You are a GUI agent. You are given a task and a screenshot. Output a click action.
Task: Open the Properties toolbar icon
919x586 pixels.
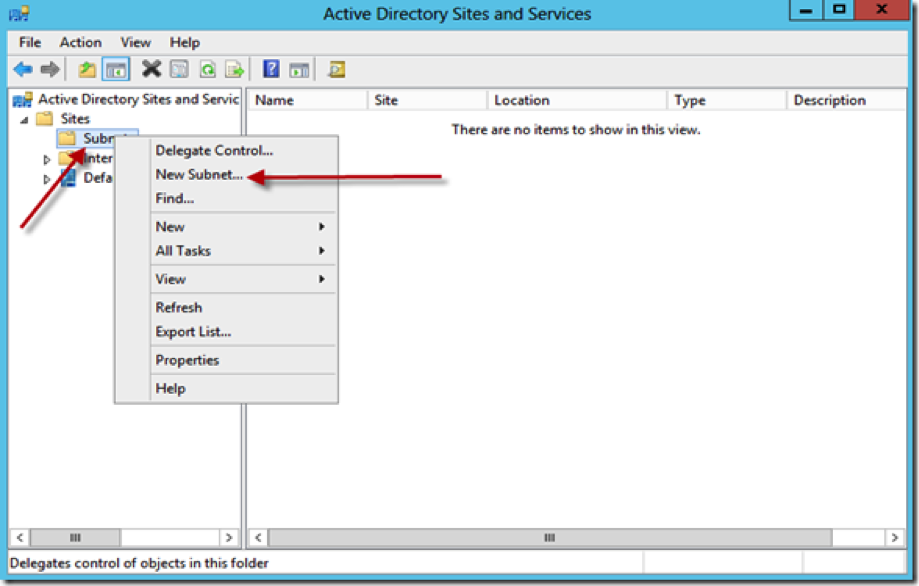[x=179, y=69]
